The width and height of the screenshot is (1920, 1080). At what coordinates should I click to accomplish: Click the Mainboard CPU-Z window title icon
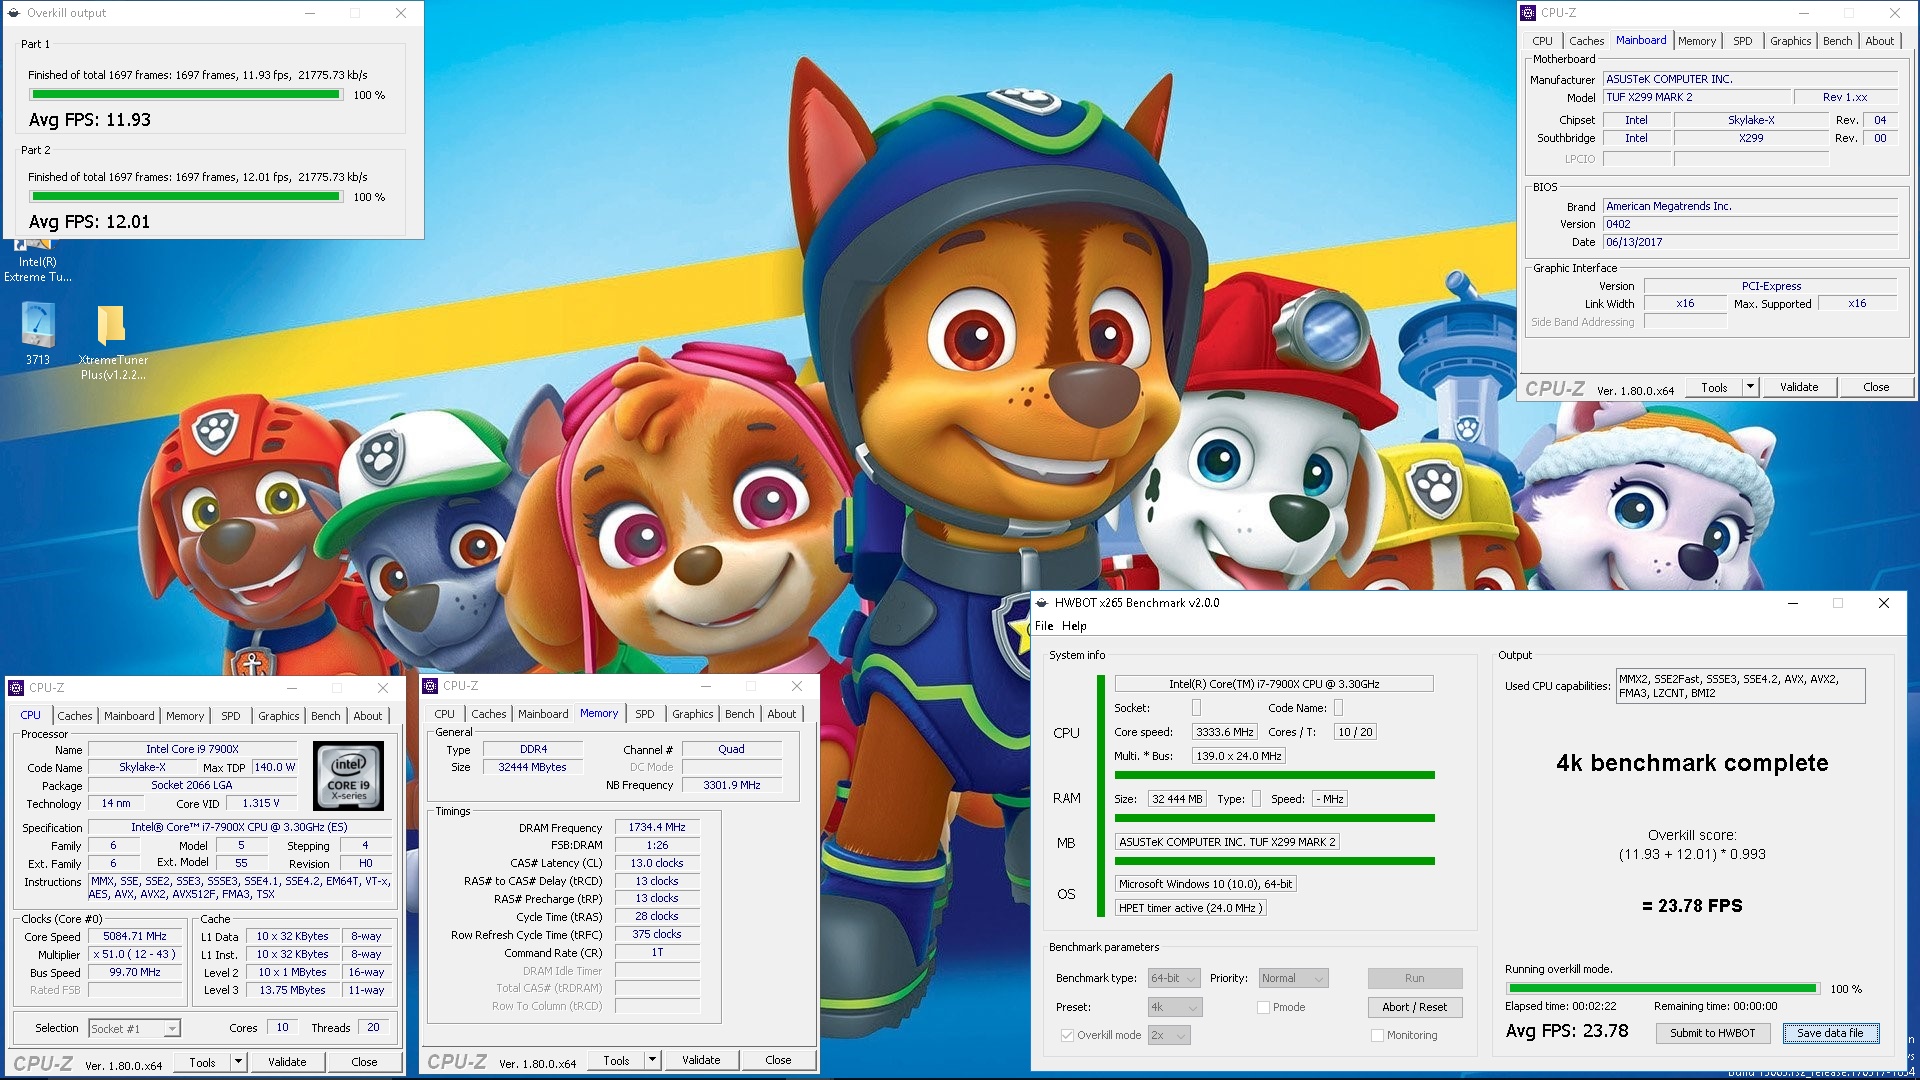pyautogui.click(x=1528, y=13)
